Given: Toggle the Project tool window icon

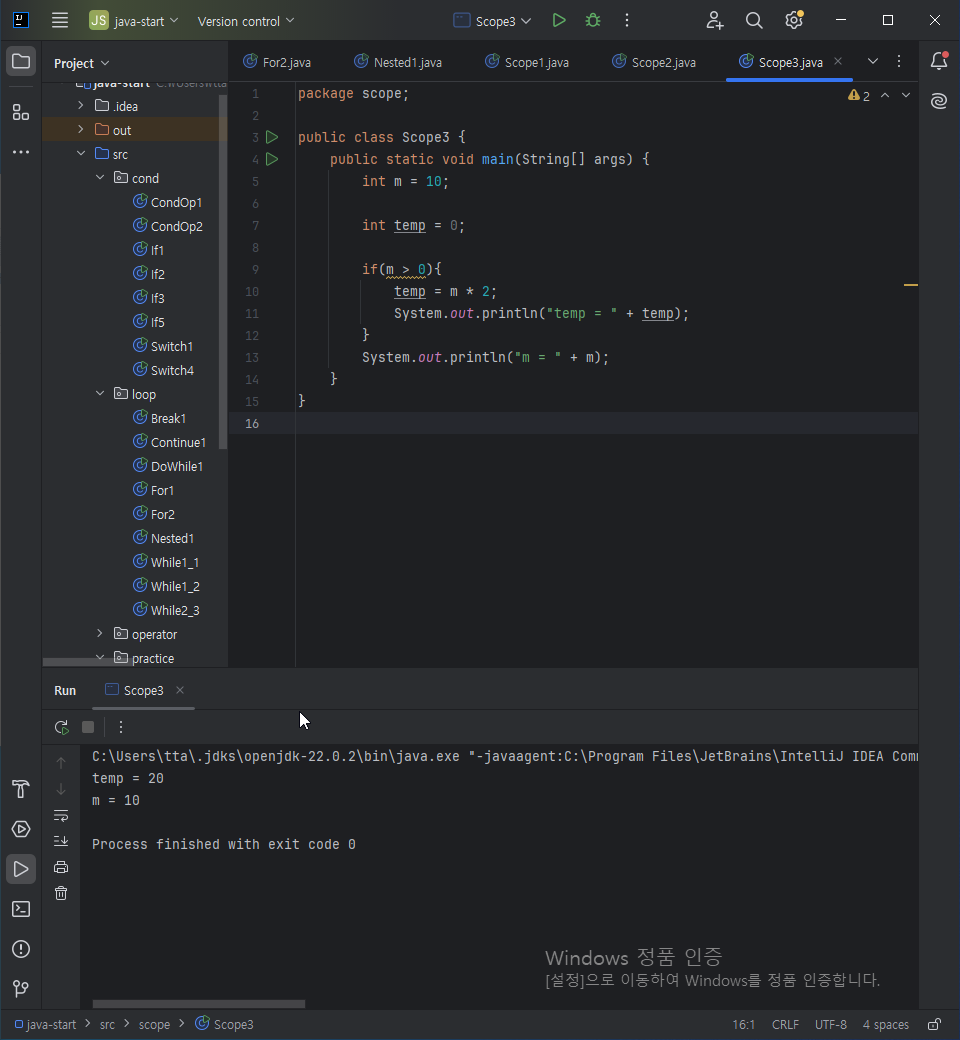Looking at the screenshot, I should 21,62.
